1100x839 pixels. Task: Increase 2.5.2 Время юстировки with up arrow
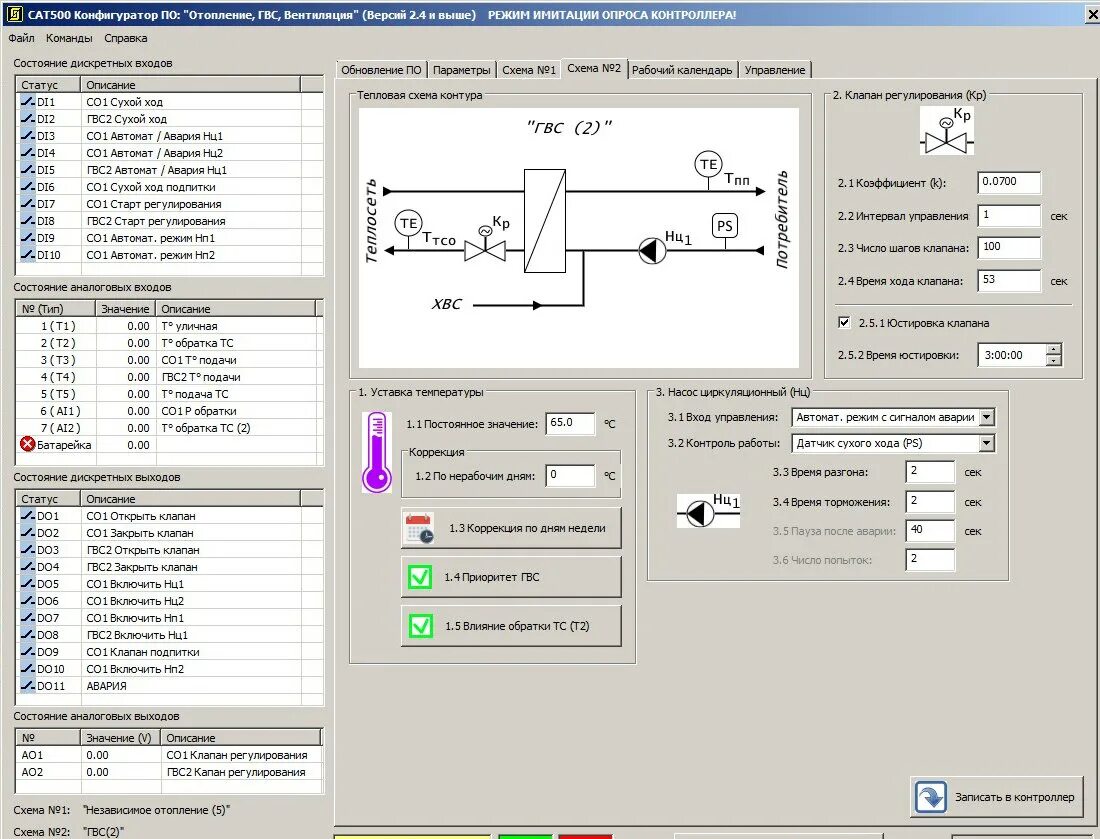pos(1054,349)
